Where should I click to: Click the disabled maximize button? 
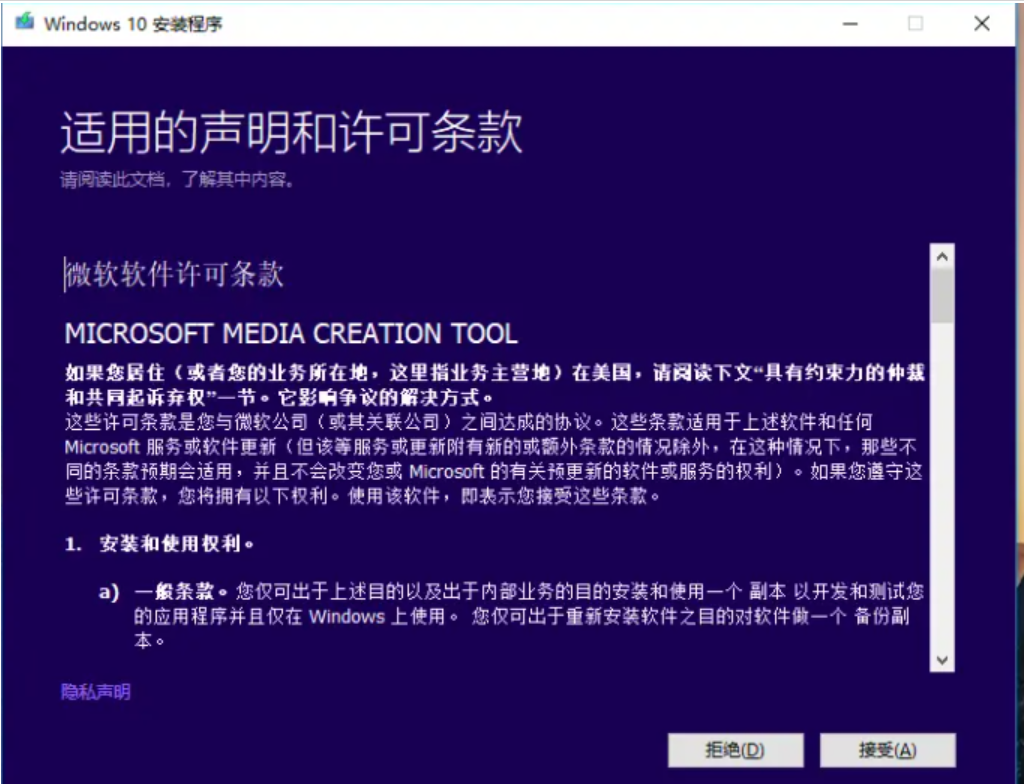(913, 22)
